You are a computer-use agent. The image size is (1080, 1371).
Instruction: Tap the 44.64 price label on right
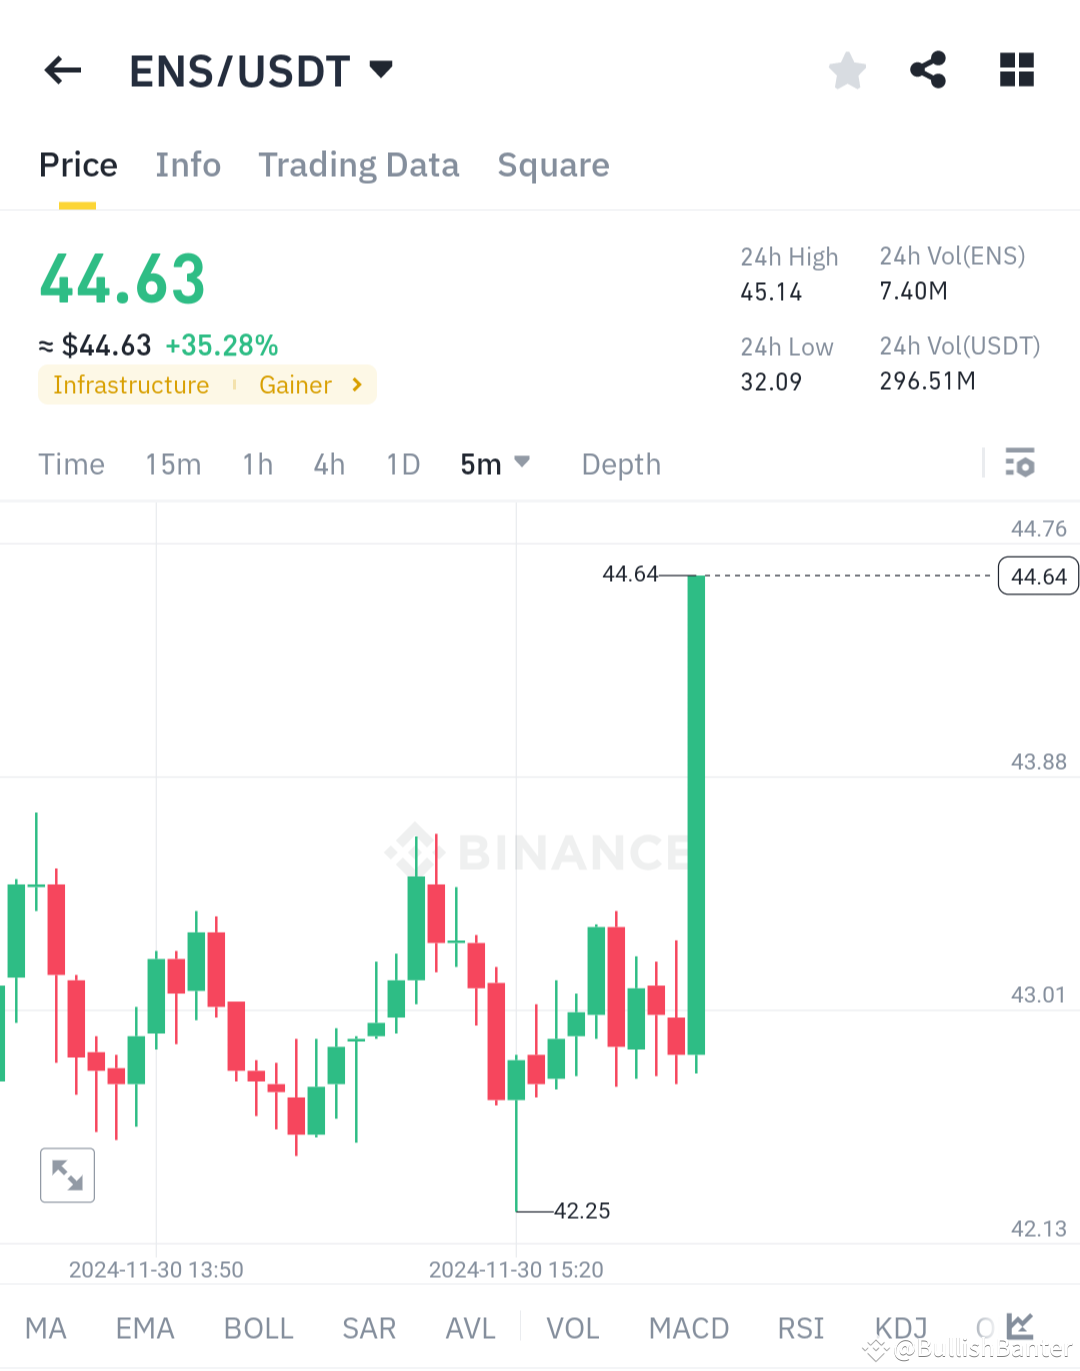(x=1037, y=576)
